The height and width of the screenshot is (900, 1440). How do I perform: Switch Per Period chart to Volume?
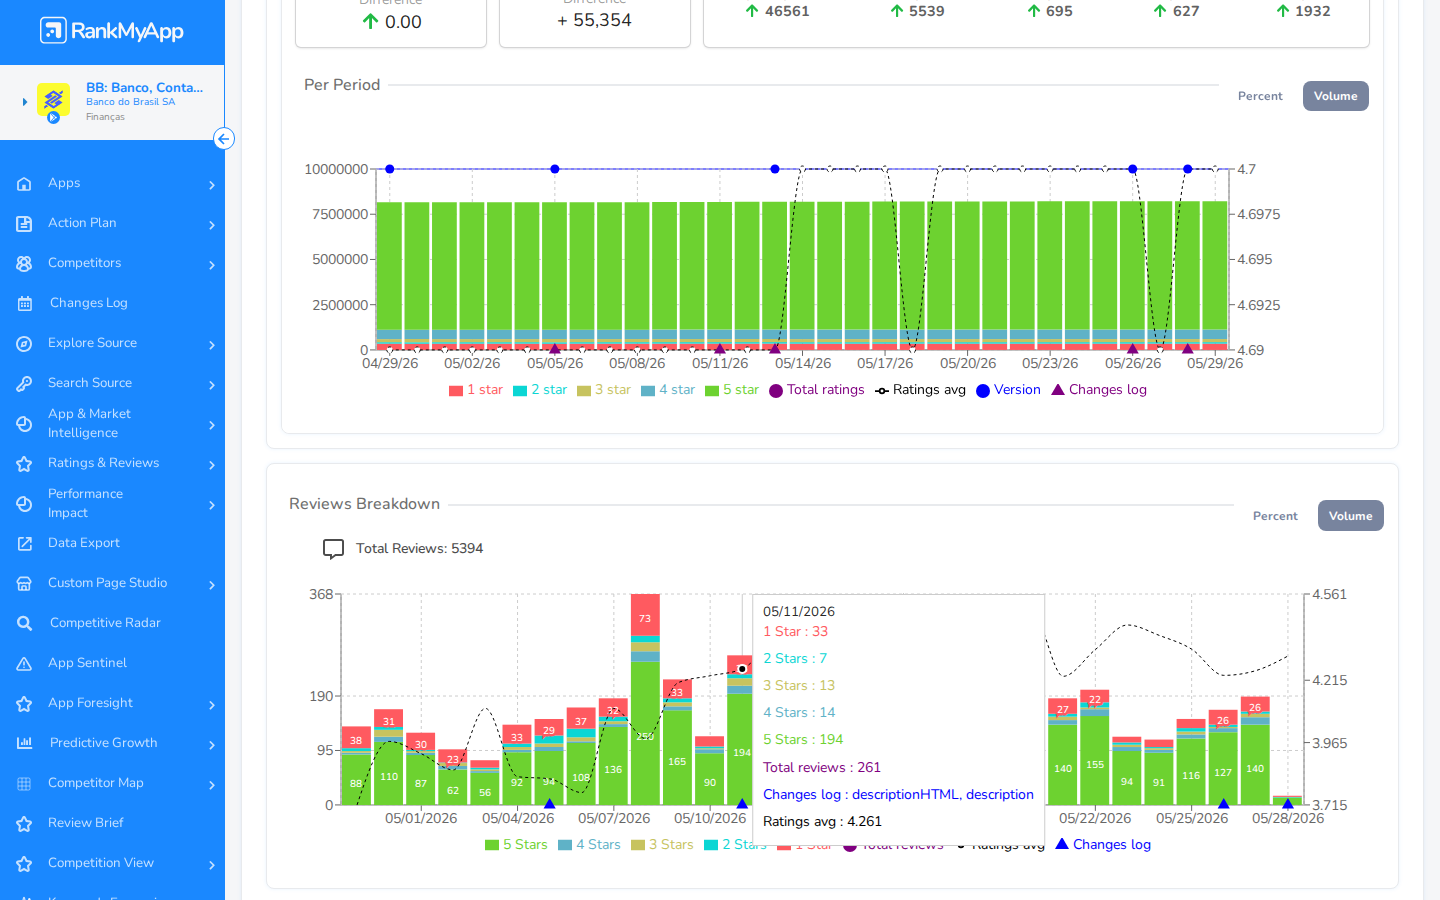pyautogui.click(x=1335, y=96)
